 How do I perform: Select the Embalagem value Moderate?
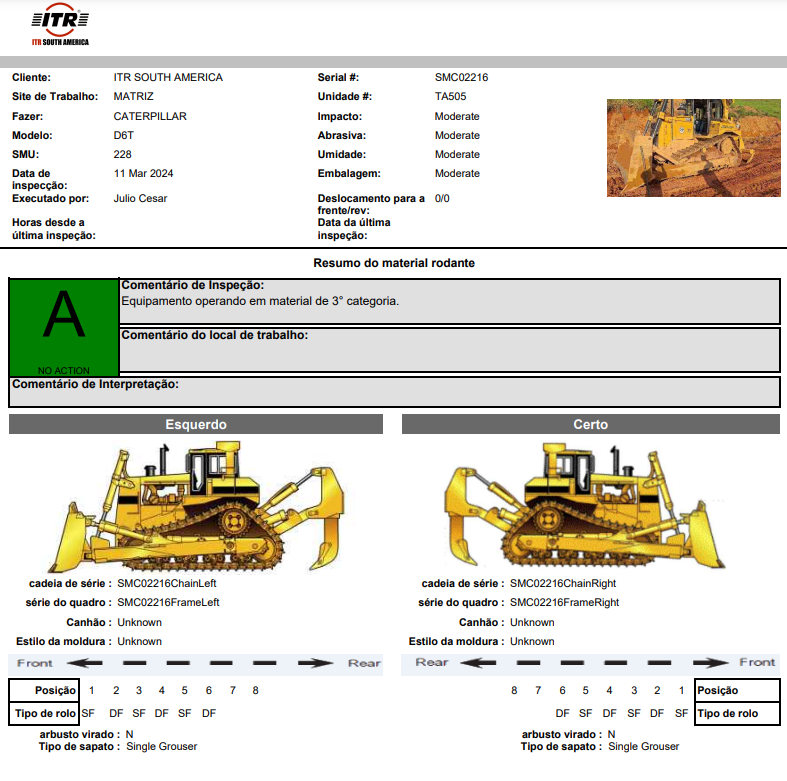point(457,174)
